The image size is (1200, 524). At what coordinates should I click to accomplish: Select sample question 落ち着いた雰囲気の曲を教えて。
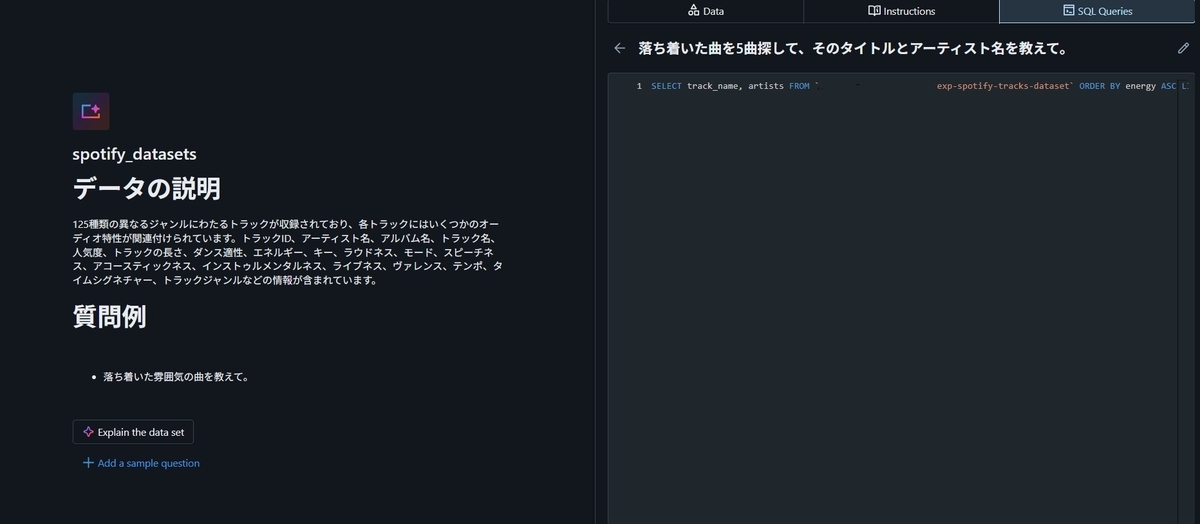tap(176, 378)
